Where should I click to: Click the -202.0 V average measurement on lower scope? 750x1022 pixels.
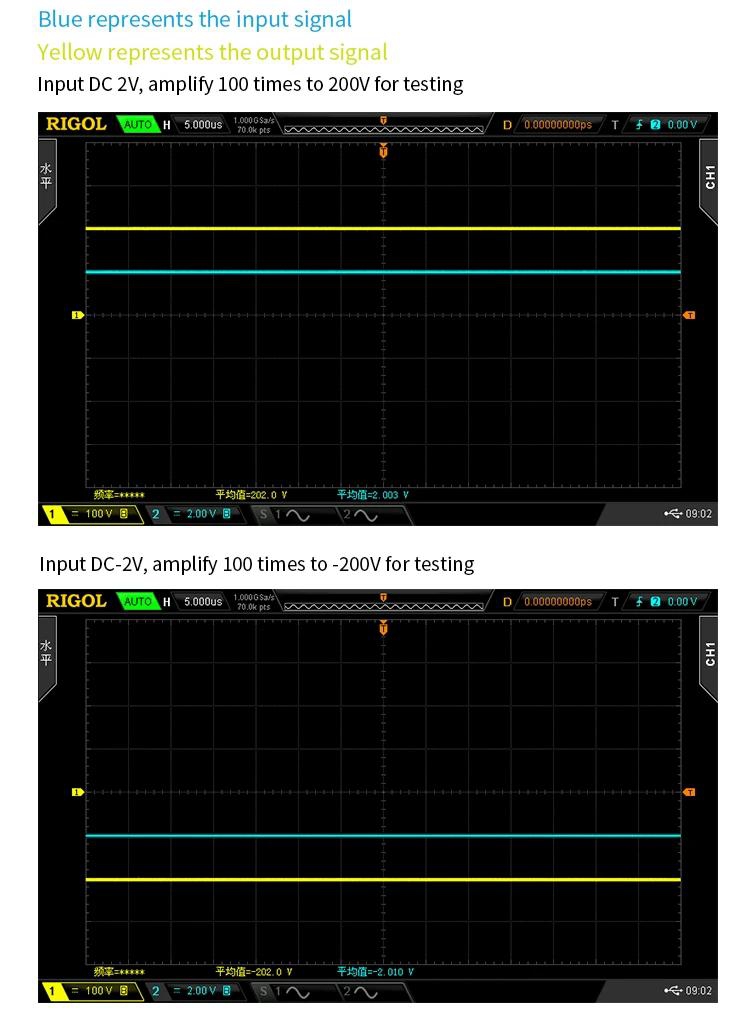tap(253, 971)
